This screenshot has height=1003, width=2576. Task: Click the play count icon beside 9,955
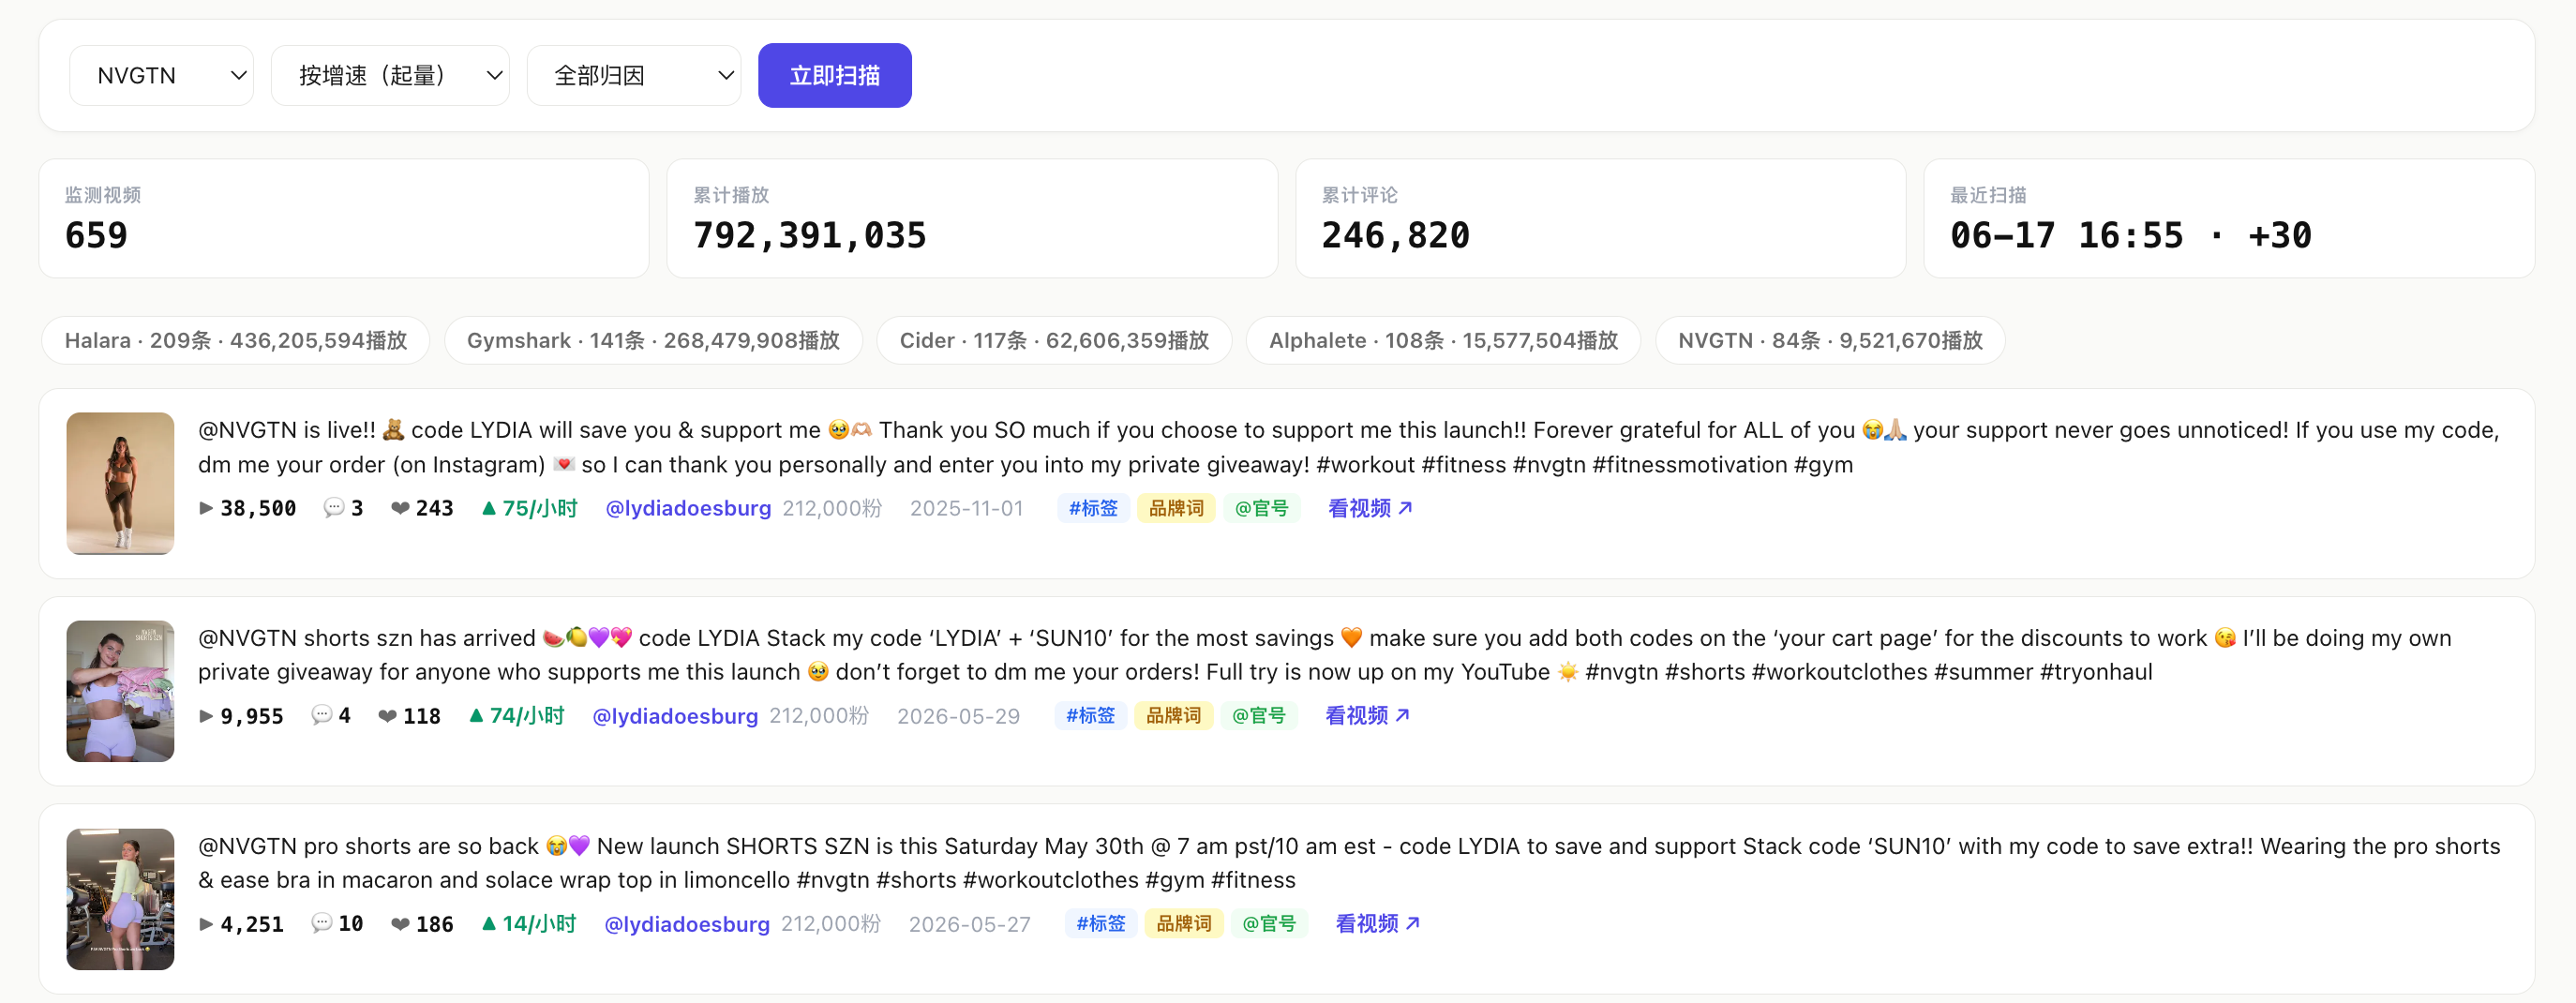click(206, 716)
